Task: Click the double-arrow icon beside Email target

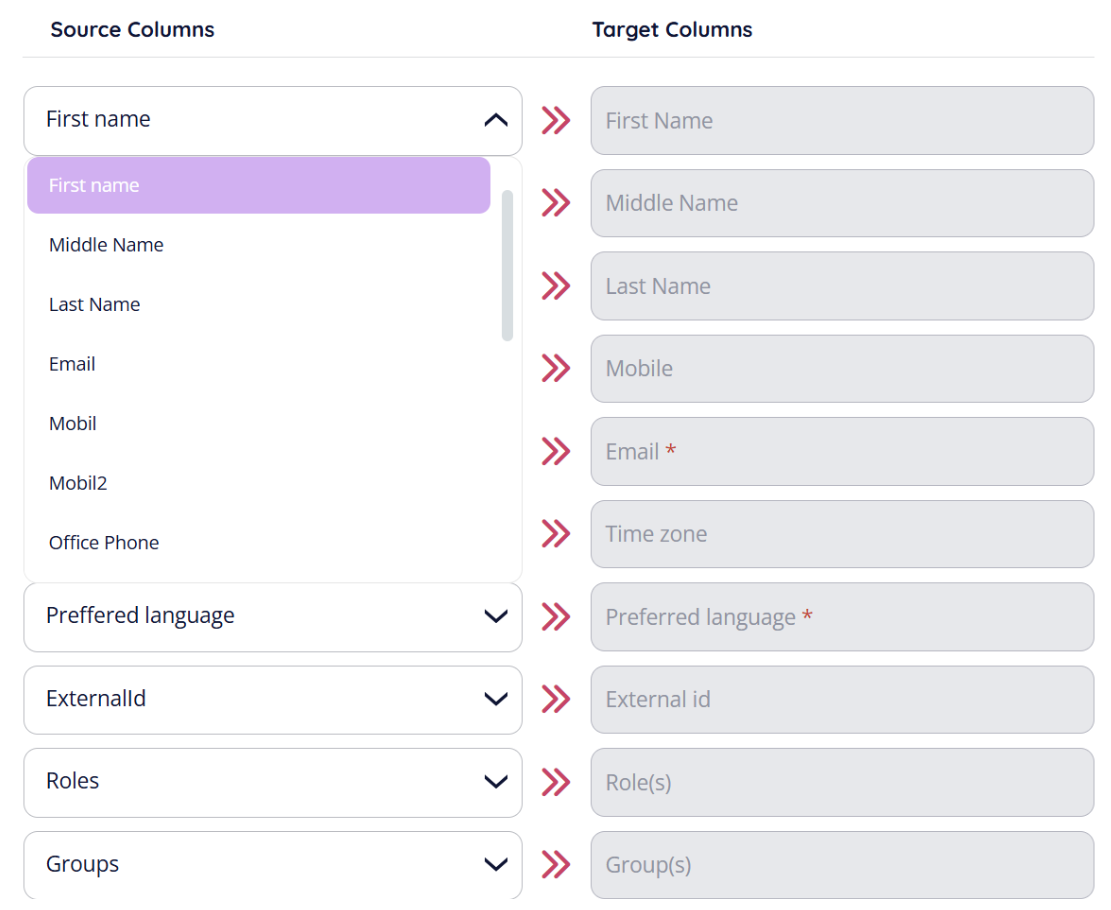Action: click(556, 452)
